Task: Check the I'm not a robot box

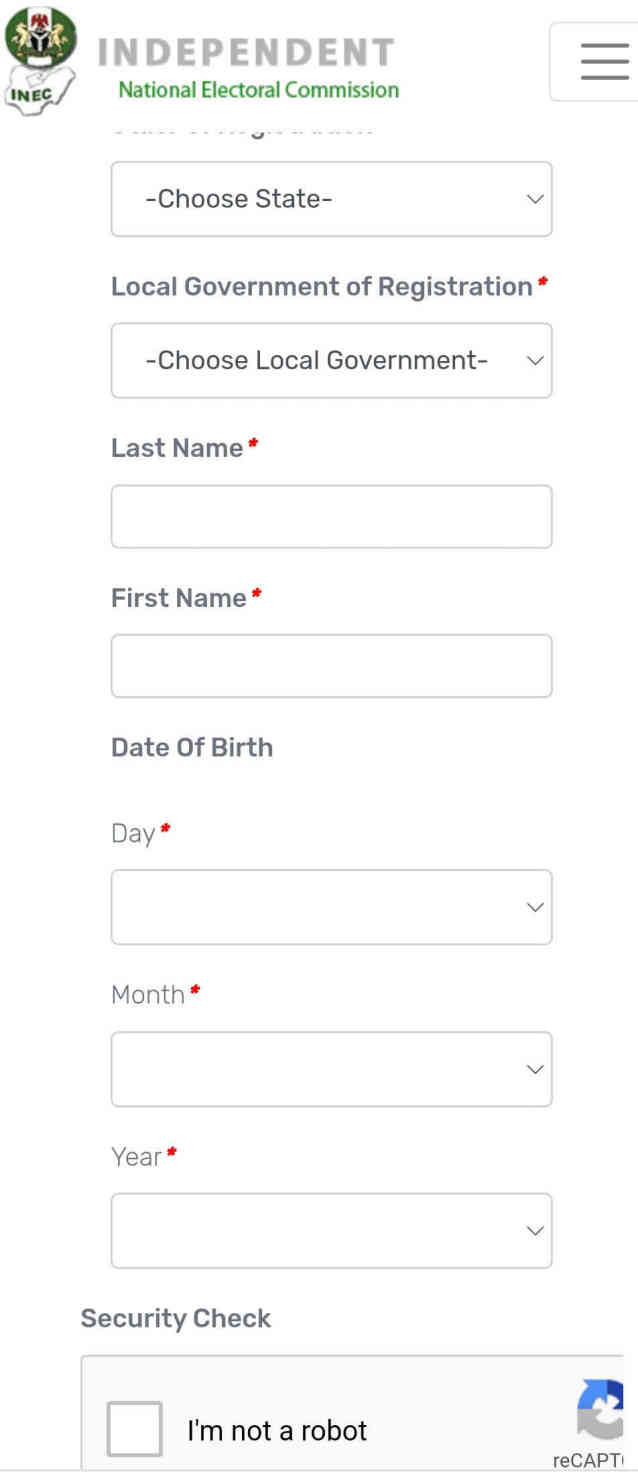Action: click(135, 1429)
